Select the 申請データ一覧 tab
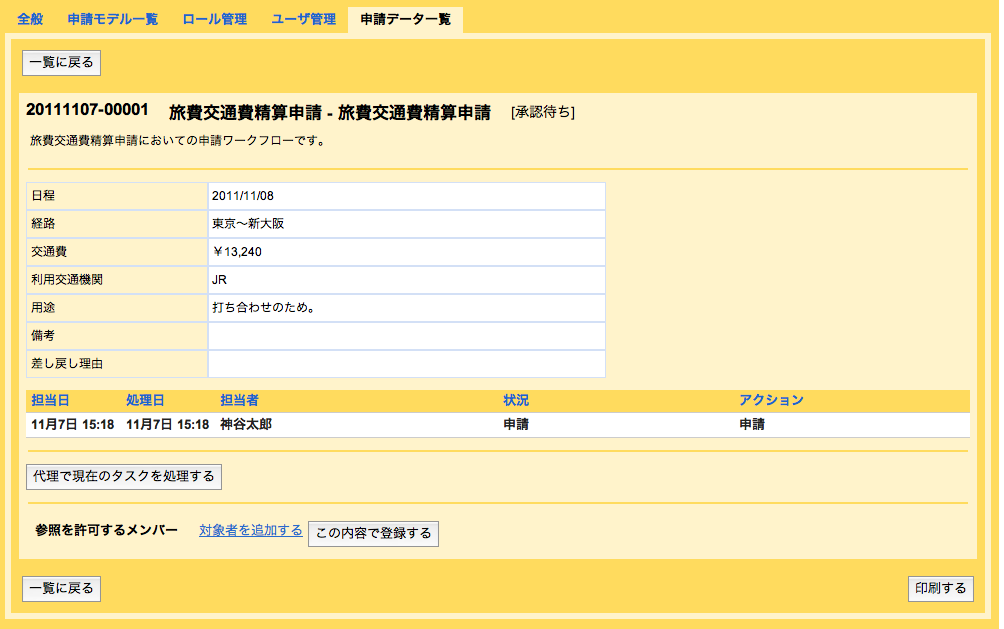Viewport: 1004px width, 629px height. (x=405, y=17)
